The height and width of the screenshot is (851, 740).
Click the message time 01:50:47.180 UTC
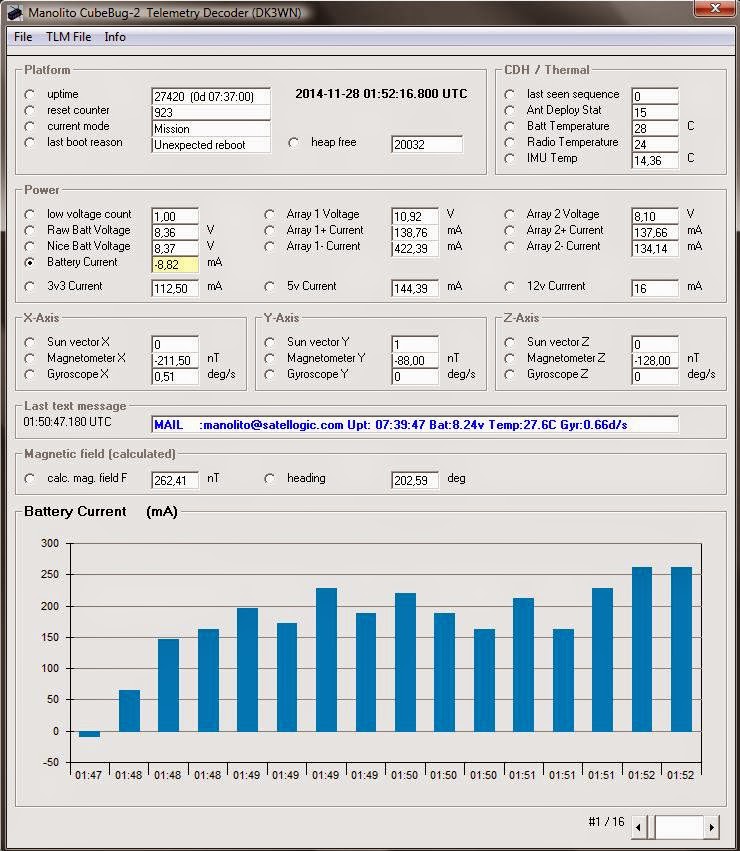67,422
